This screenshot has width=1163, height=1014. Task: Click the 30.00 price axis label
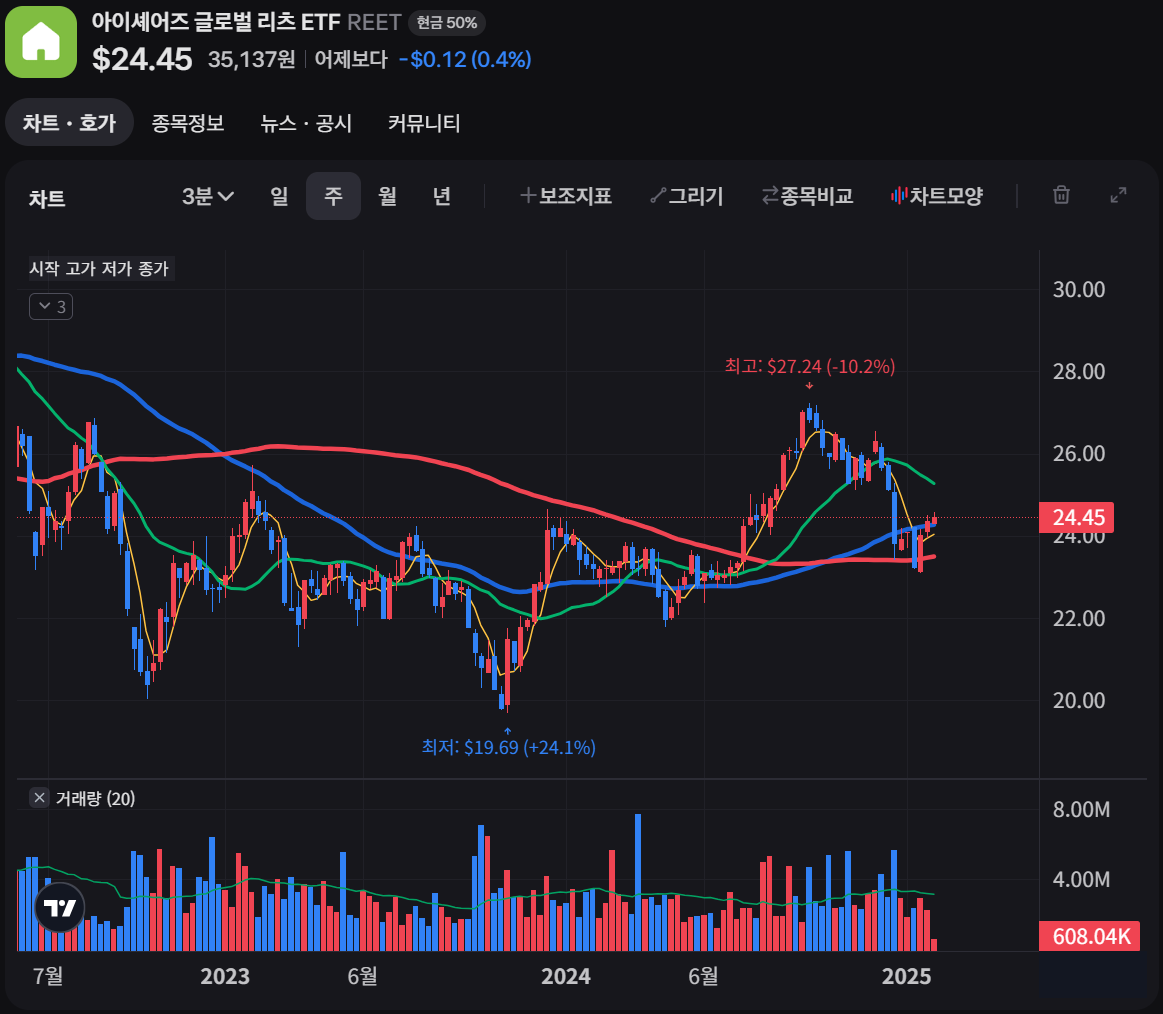(1078, 289)
